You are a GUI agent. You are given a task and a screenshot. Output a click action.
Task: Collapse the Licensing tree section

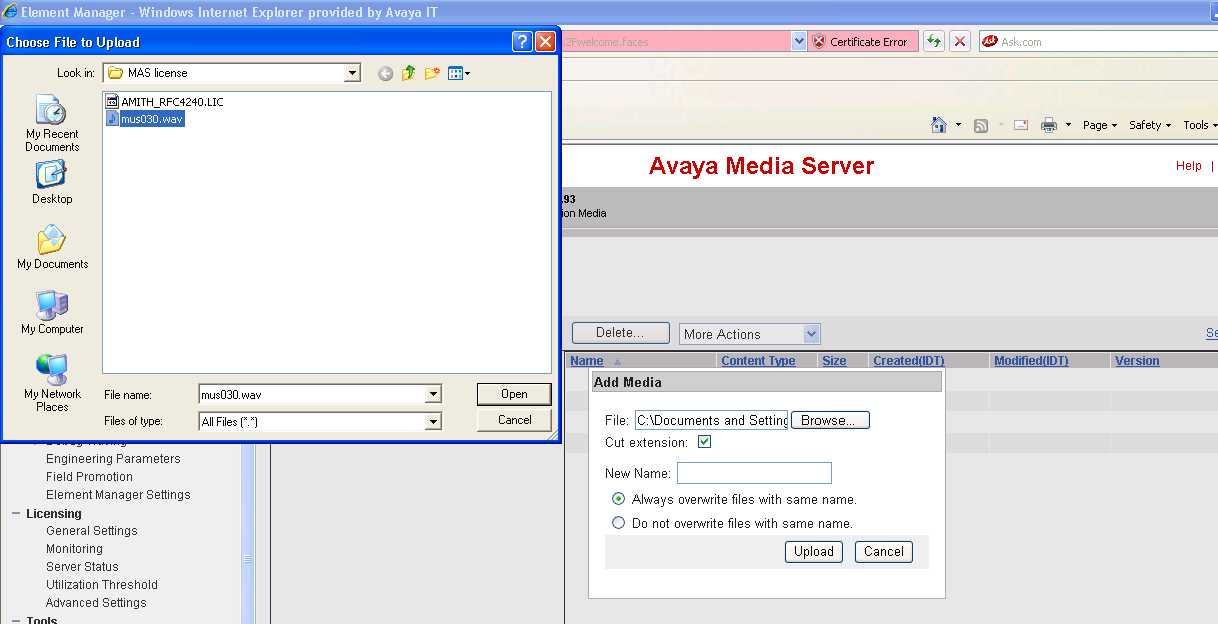tap(16, 513)
